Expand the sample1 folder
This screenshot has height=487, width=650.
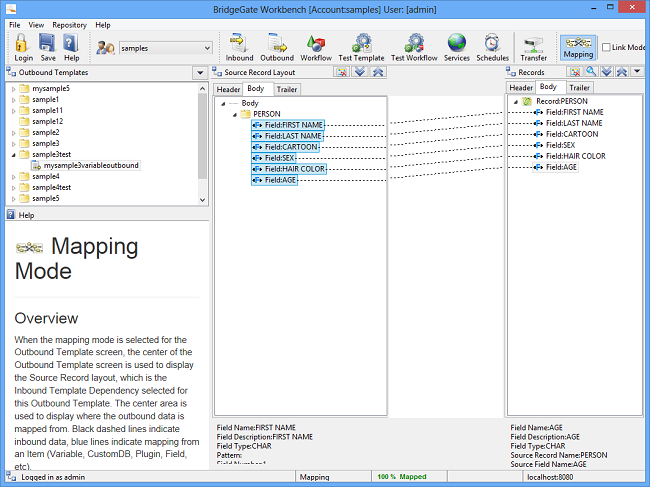pos(14,100)
